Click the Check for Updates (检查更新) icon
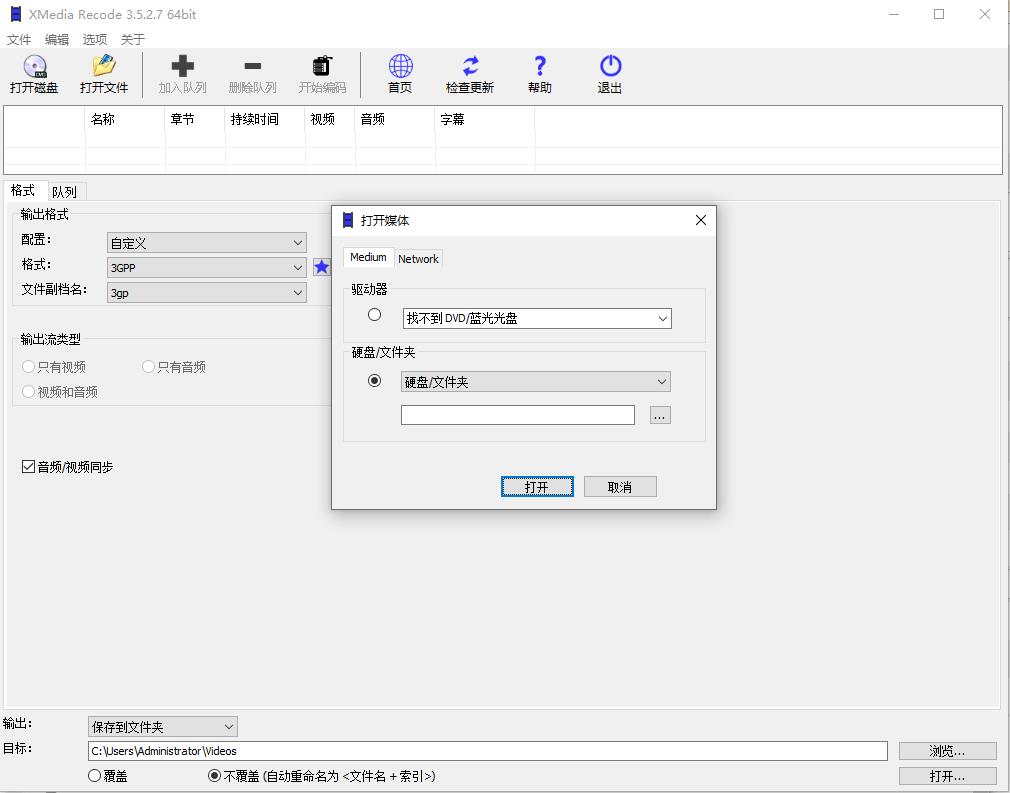 click(470, 66)
